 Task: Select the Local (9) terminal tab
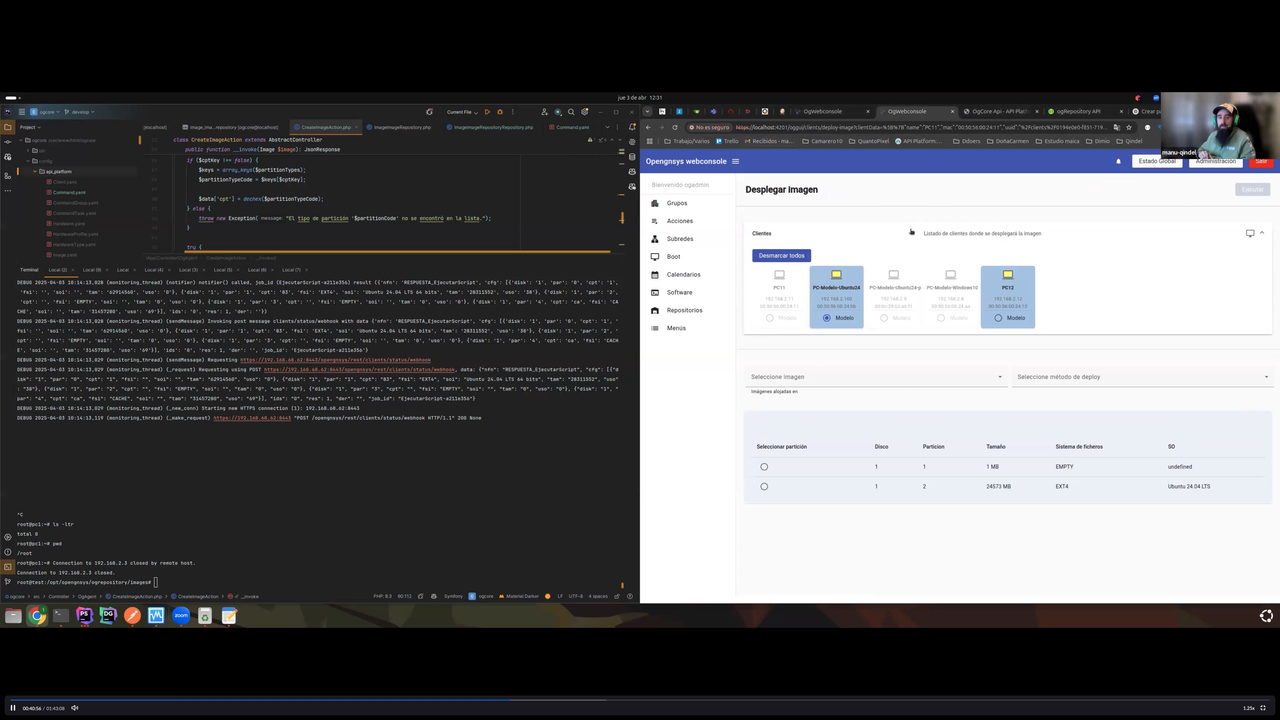click(x=92, y=270)
